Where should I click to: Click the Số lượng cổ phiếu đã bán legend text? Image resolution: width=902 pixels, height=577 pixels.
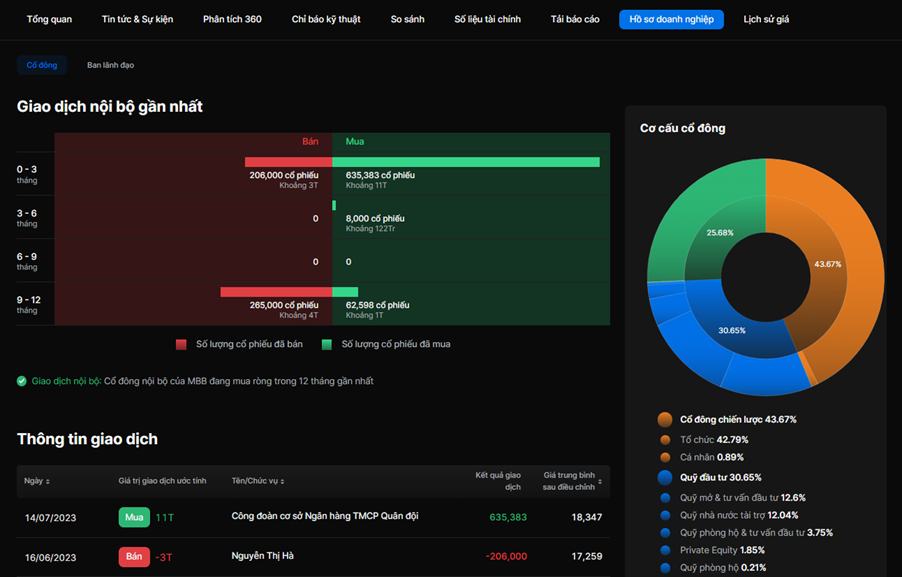tap(249, 344)
